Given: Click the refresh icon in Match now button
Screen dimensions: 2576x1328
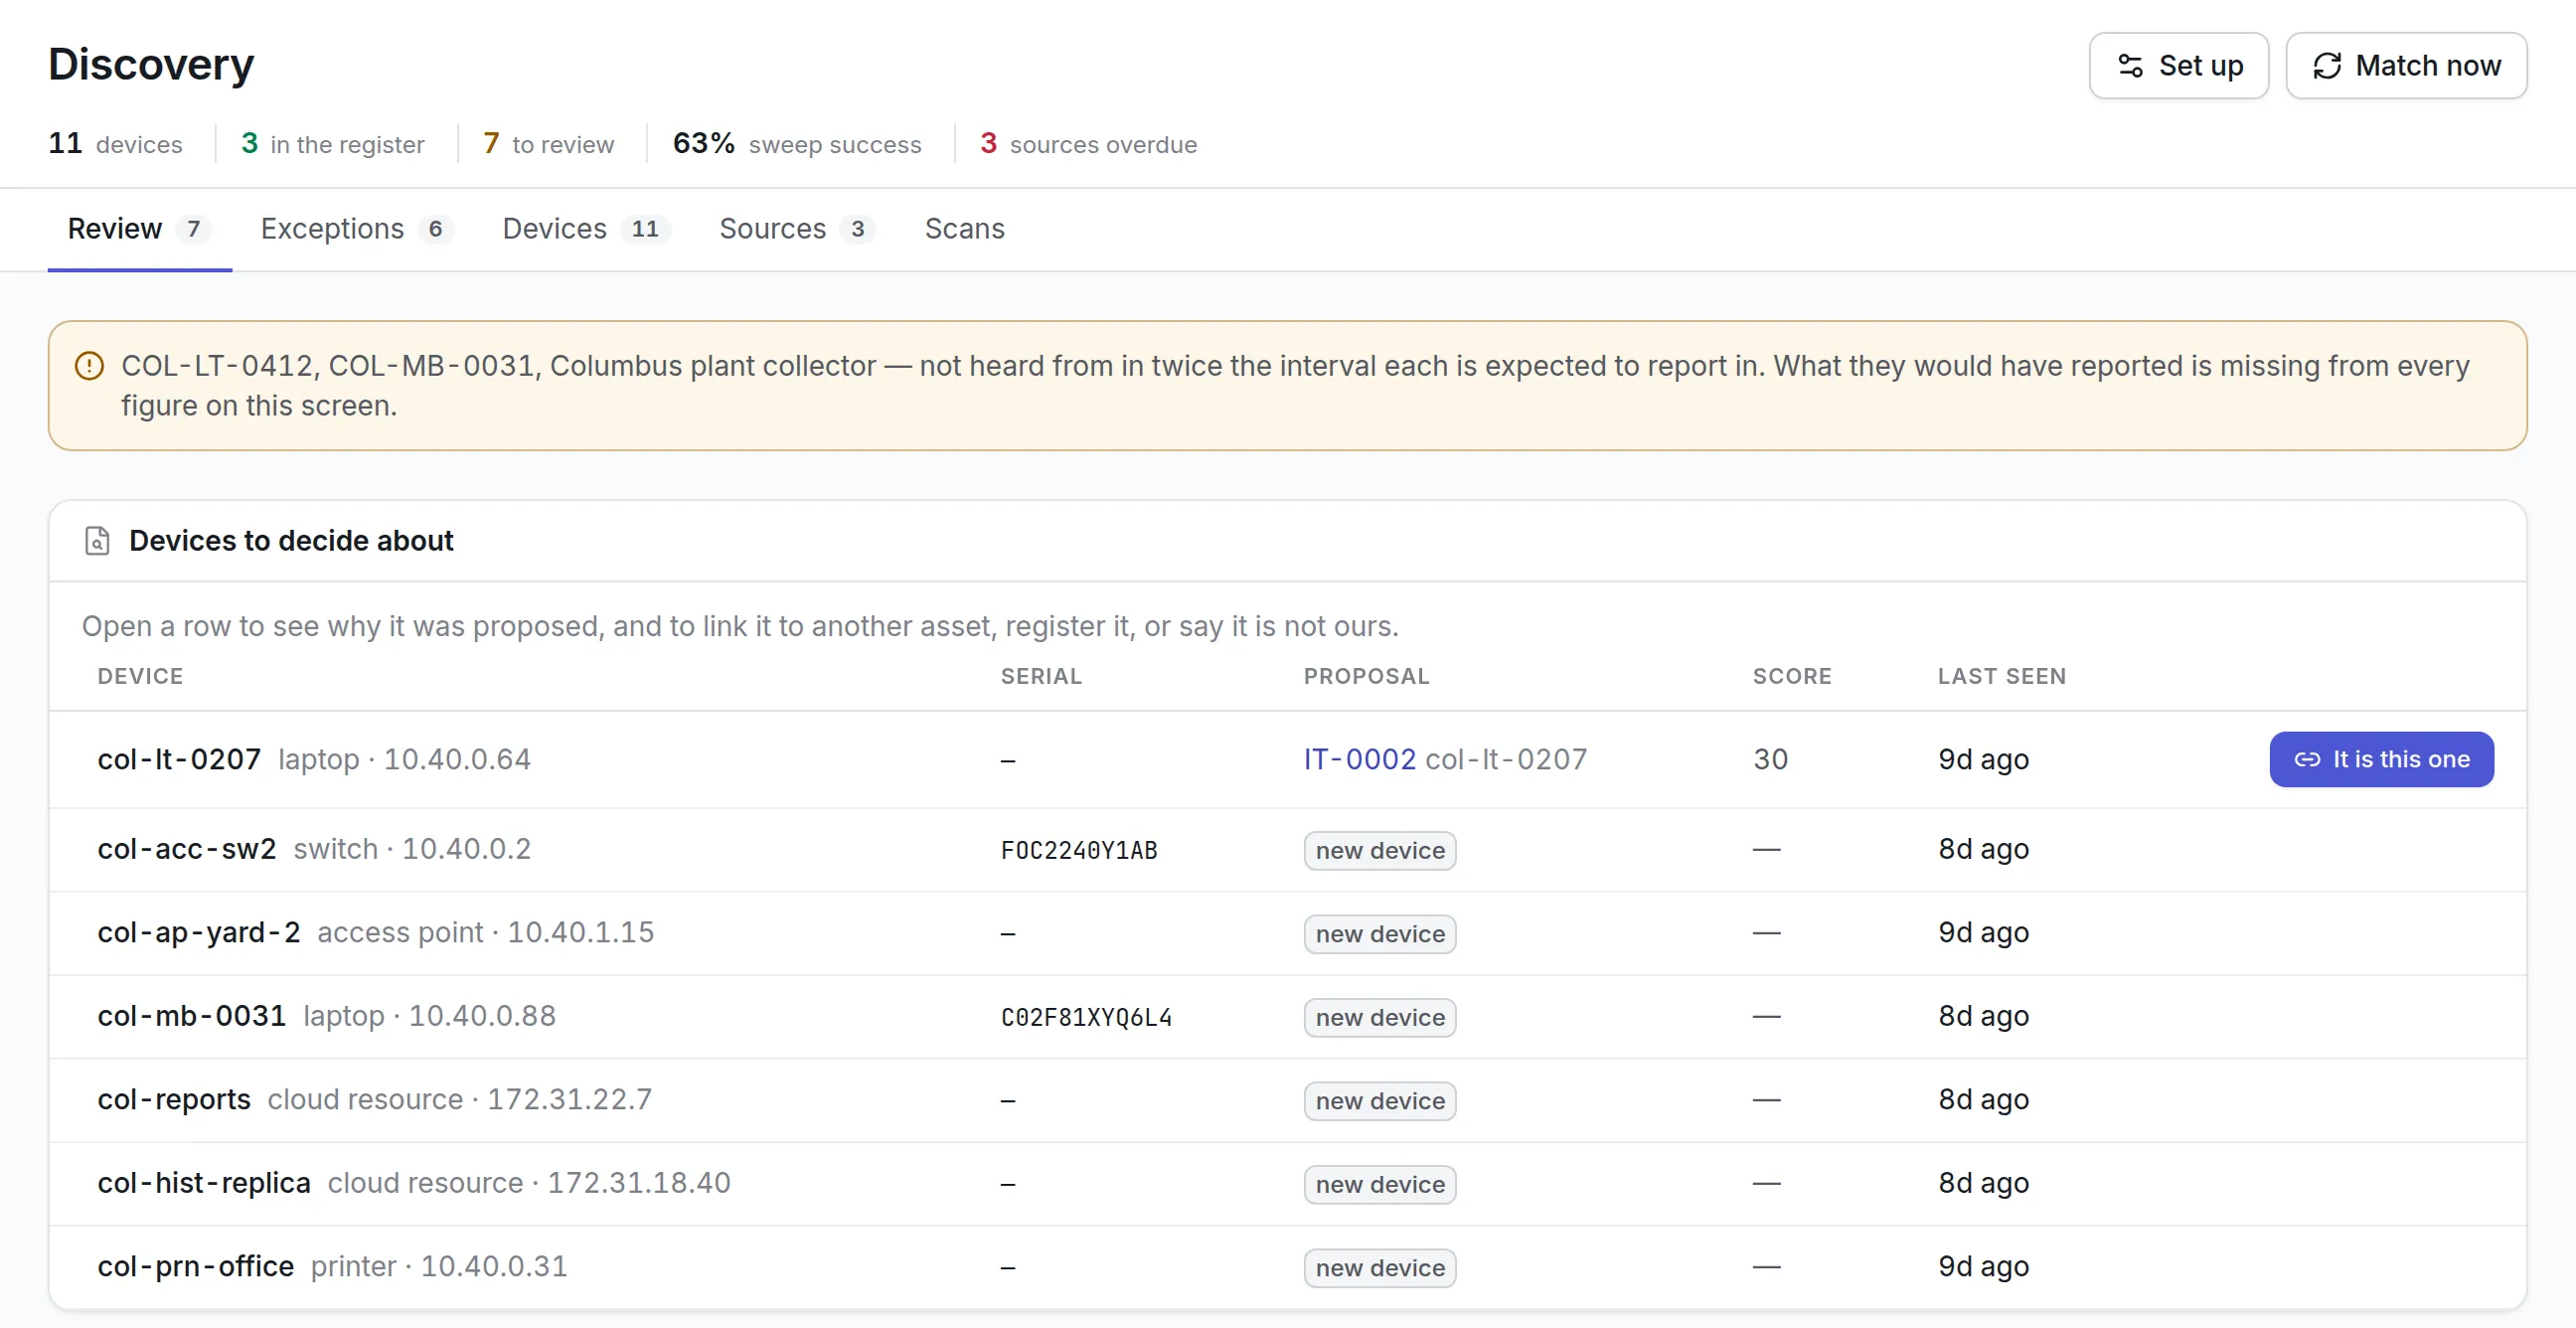Looking at the screenshot, I should point(2327,66).
